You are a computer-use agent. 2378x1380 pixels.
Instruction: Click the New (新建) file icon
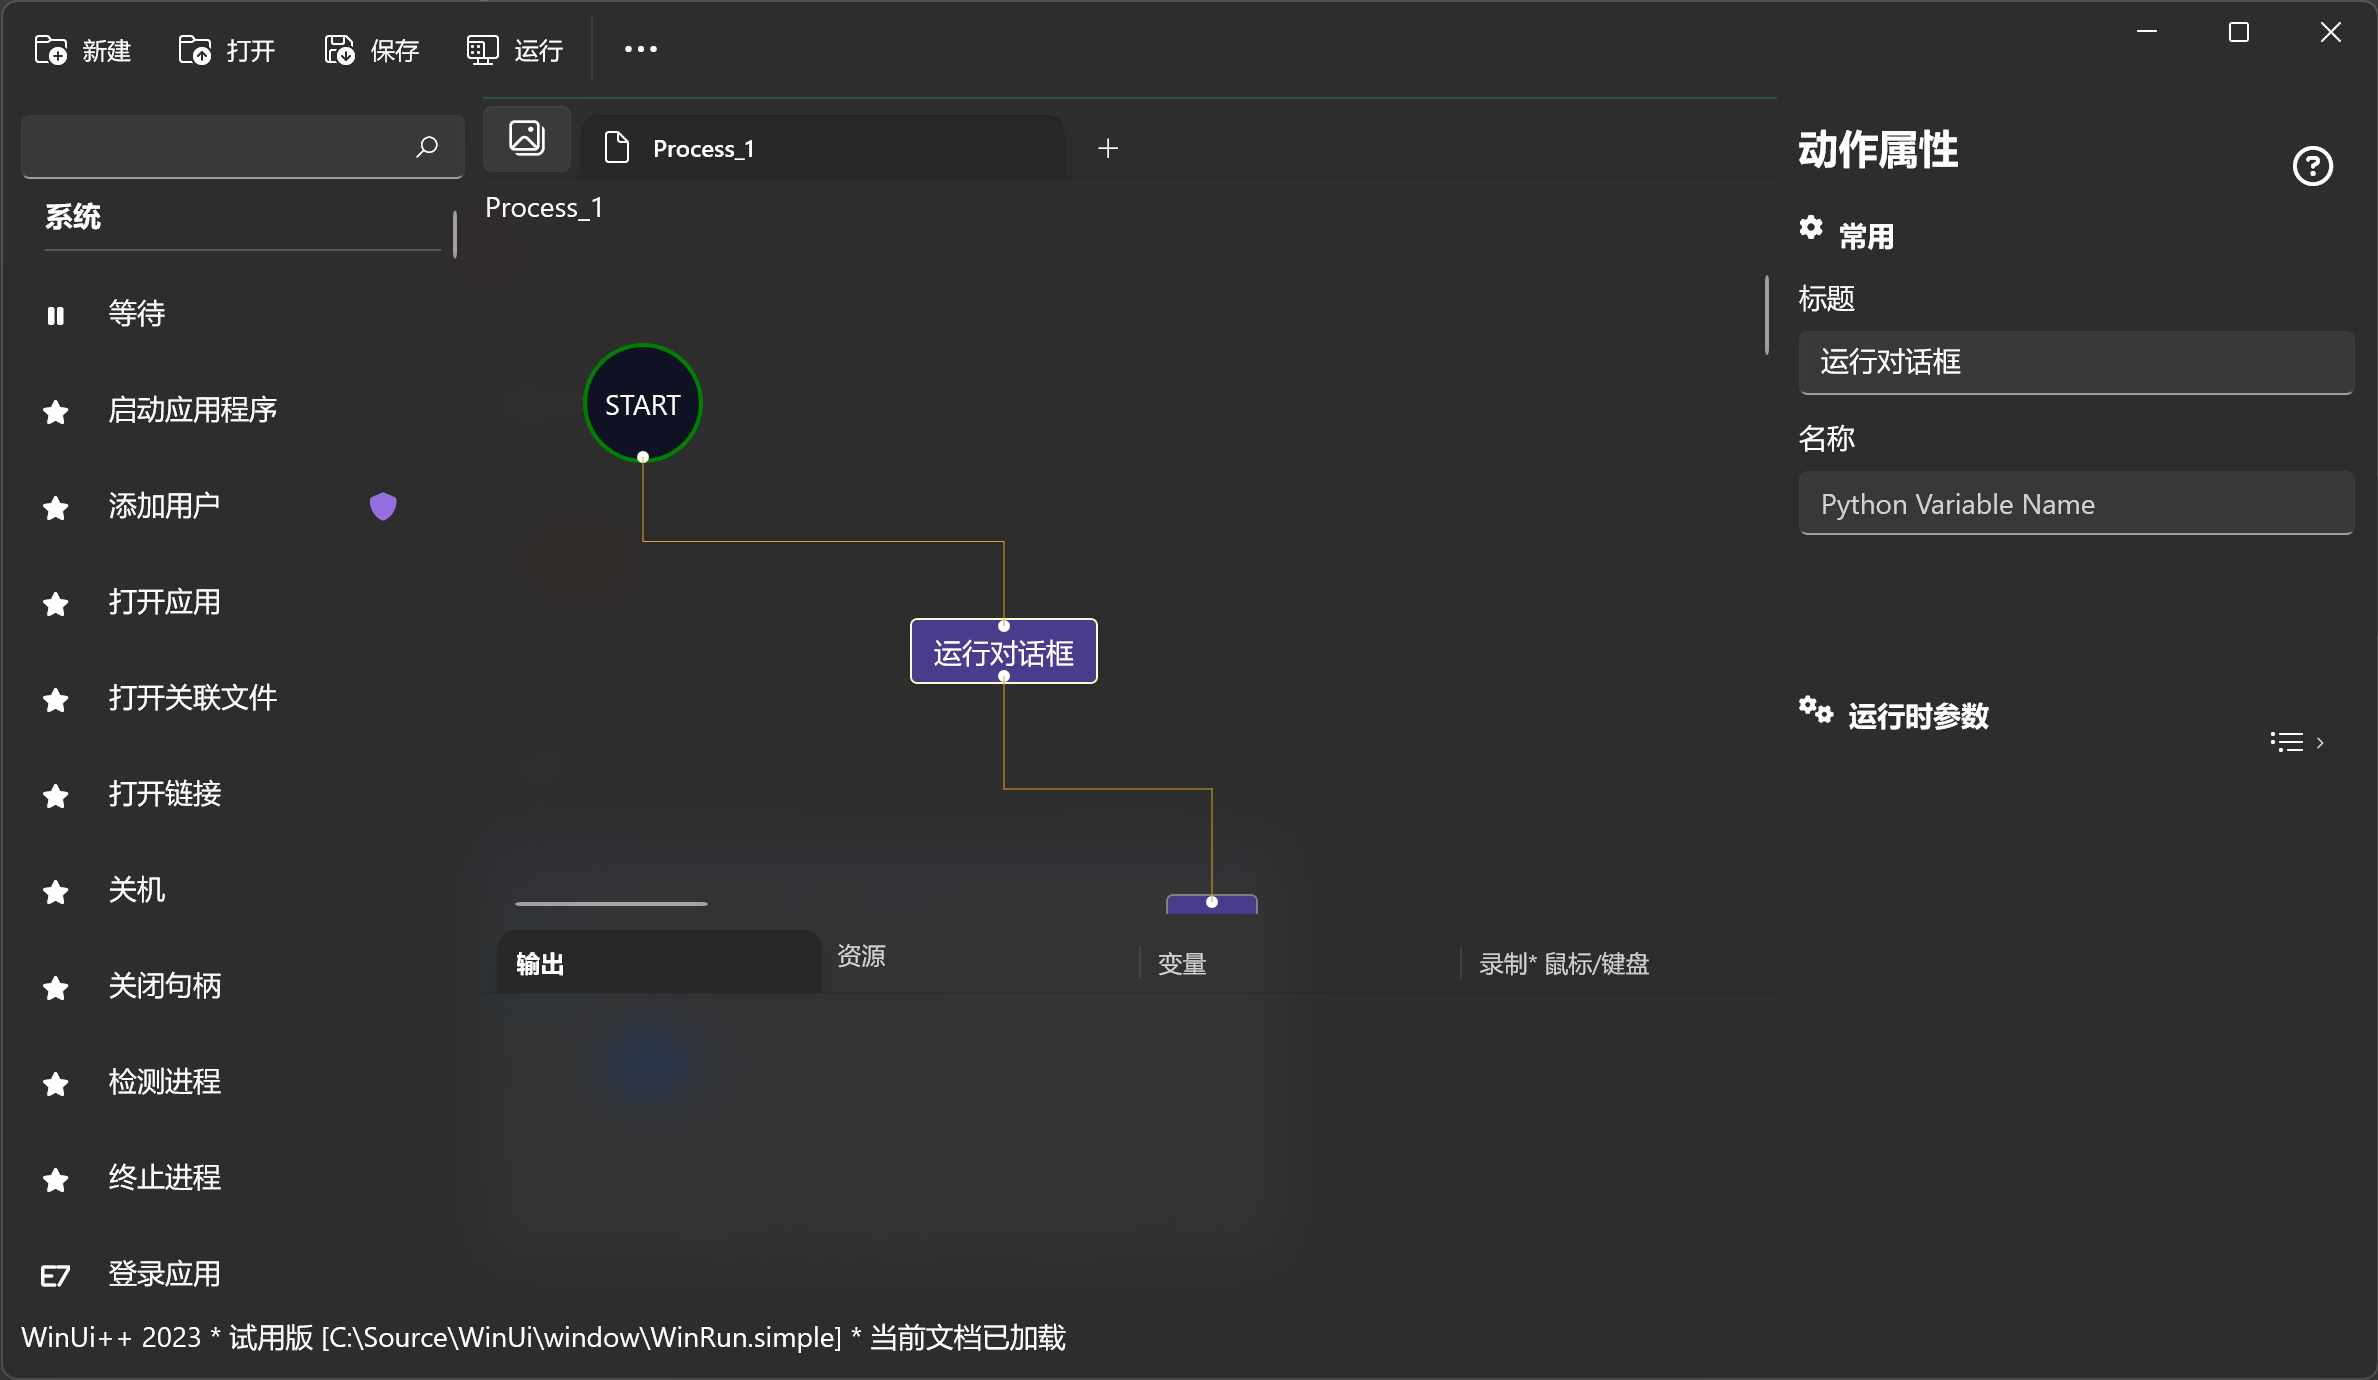point(51,49)
